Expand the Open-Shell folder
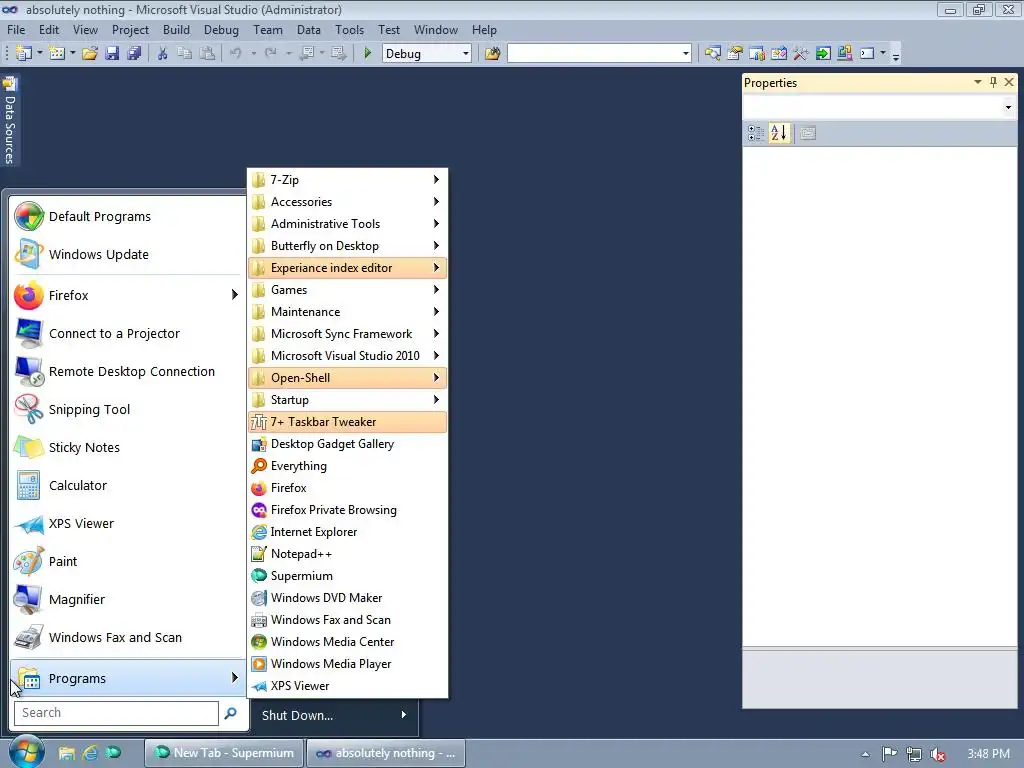This screenshot has width=1024, height=768. 348,378
